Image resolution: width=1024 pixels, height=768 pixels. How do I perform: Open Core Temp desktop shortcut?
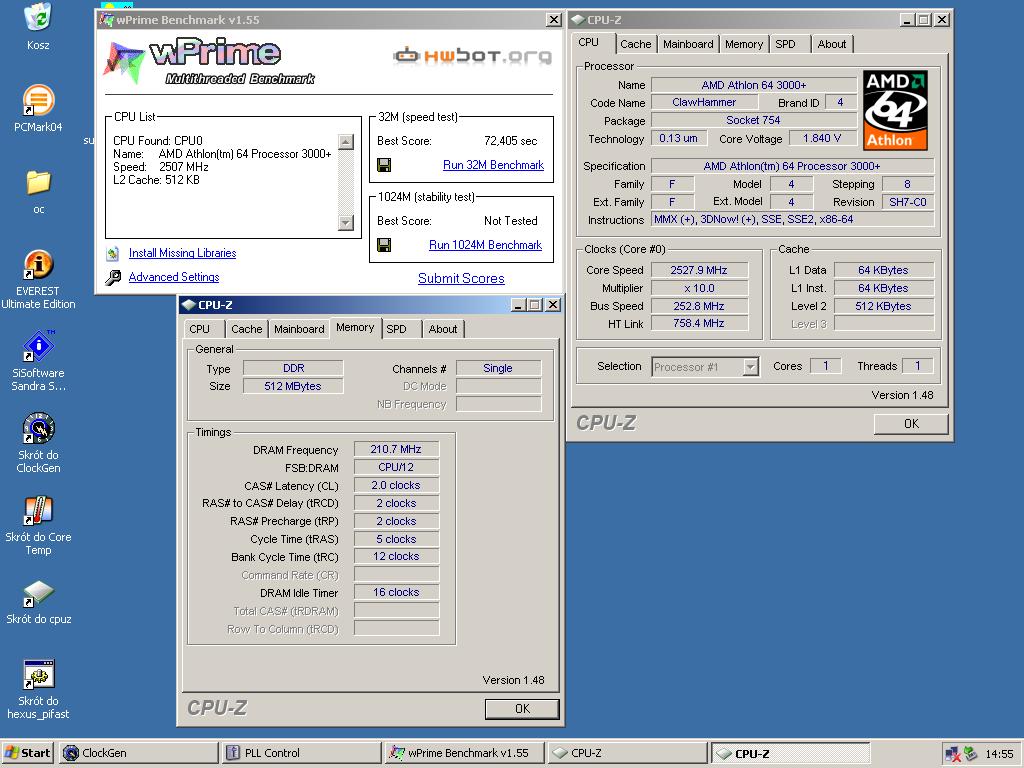pos(38,511)
